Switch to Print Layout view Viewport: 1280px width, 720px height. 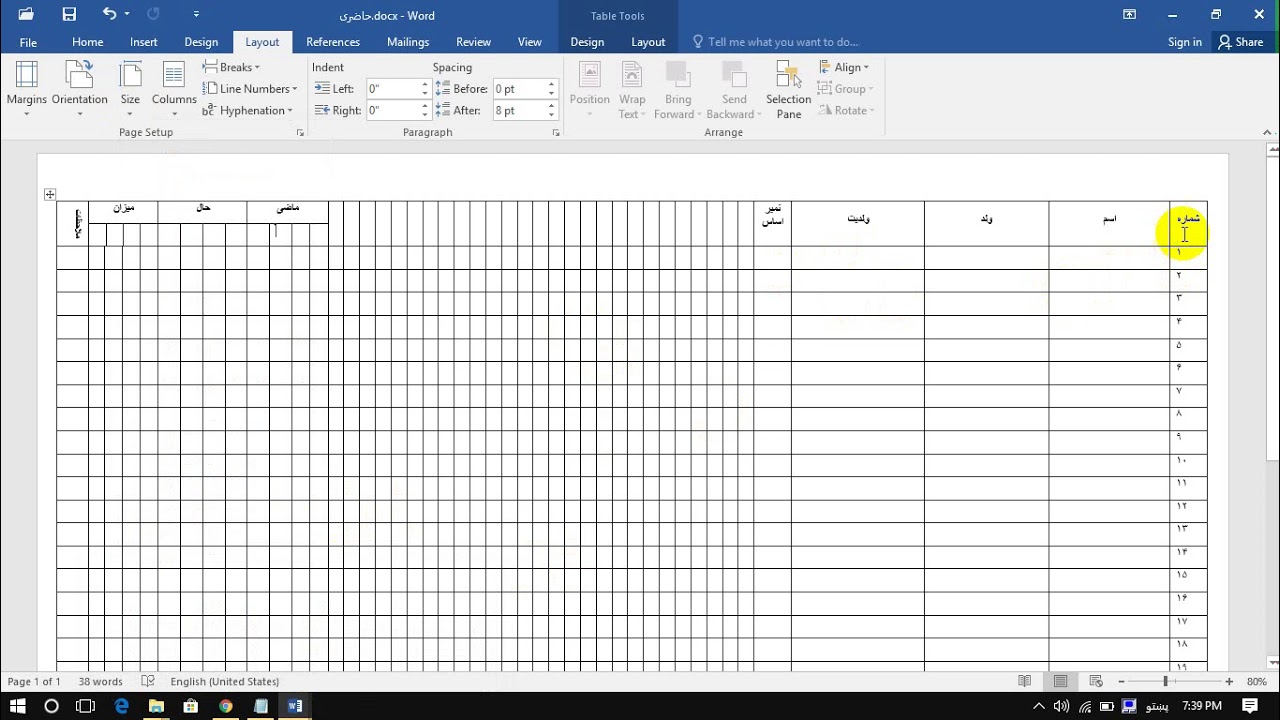(x=1061, y=682)
